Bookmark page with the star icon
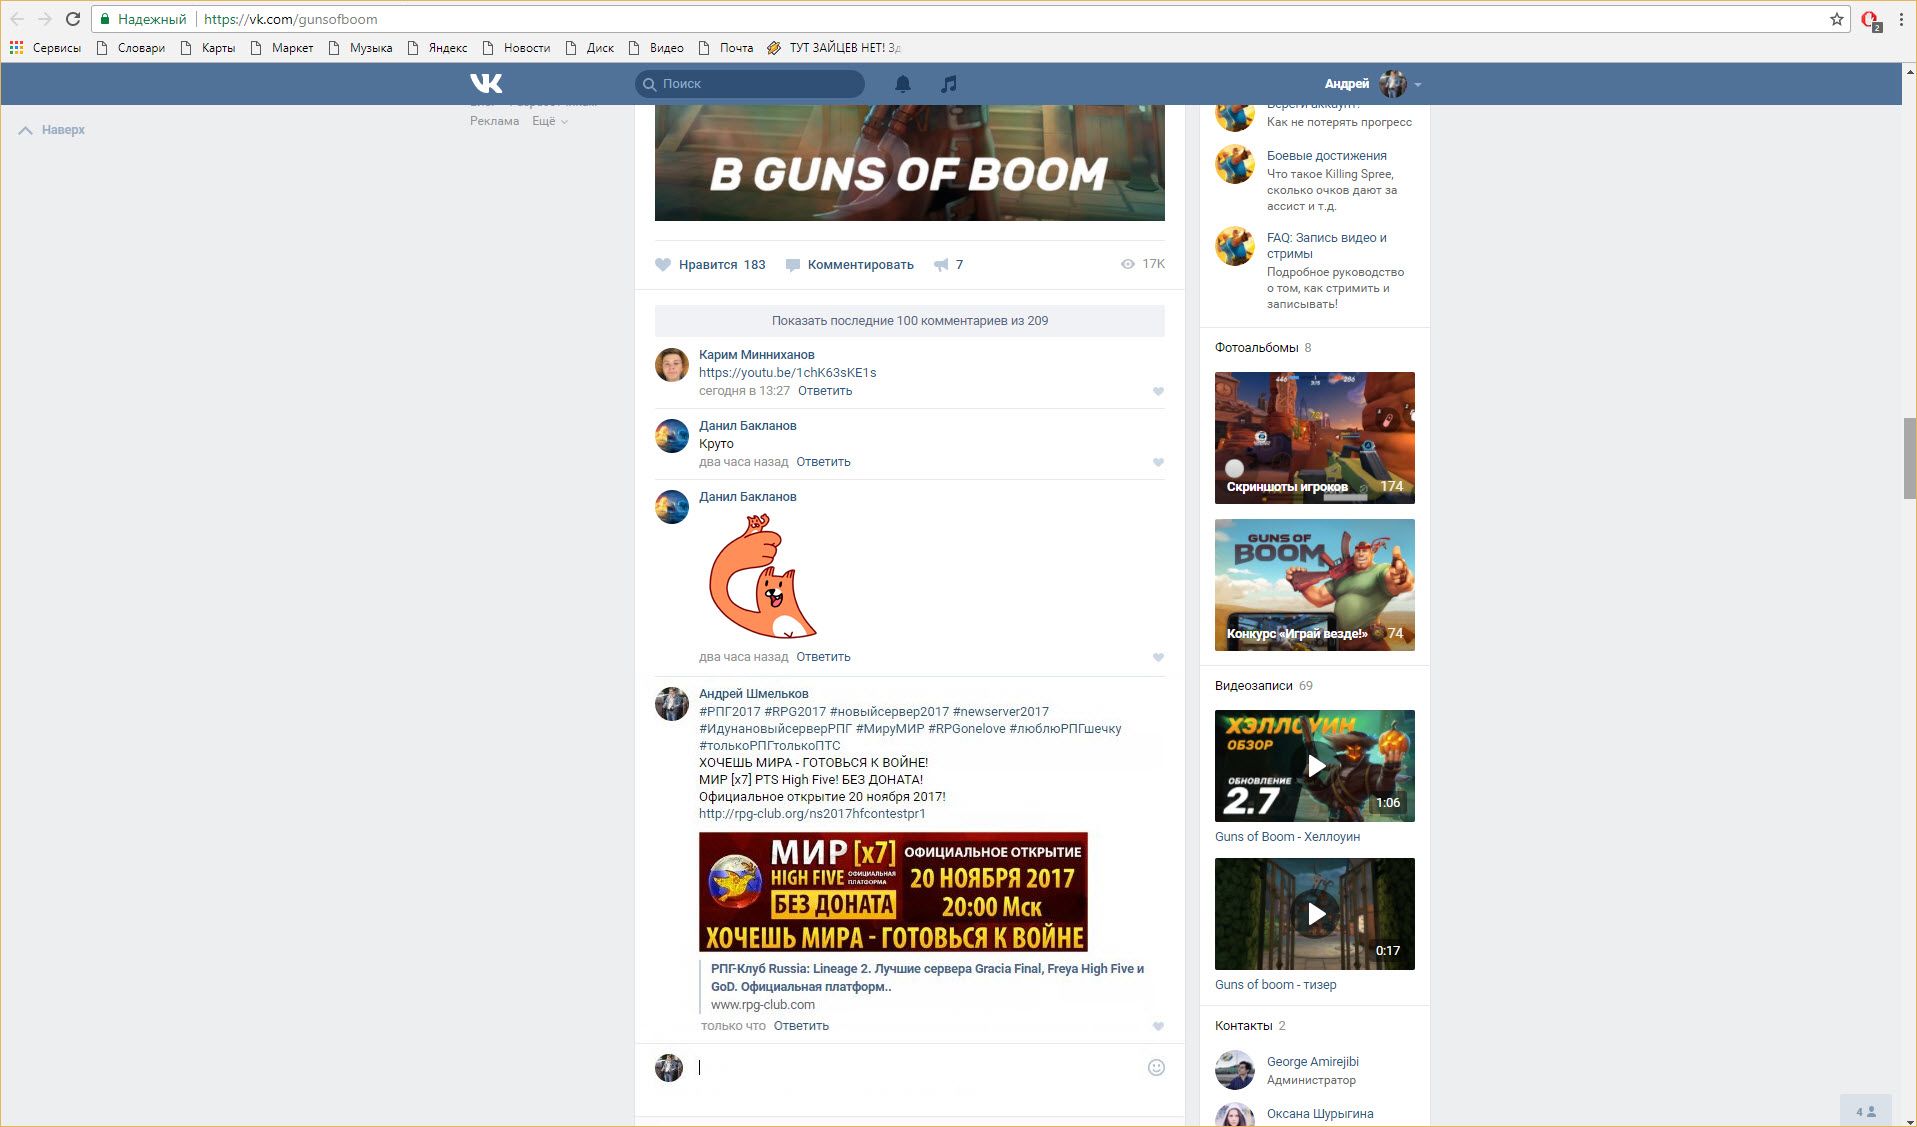The width and height of the screenshot is (1917, 1127). [x=1836, y=19]
